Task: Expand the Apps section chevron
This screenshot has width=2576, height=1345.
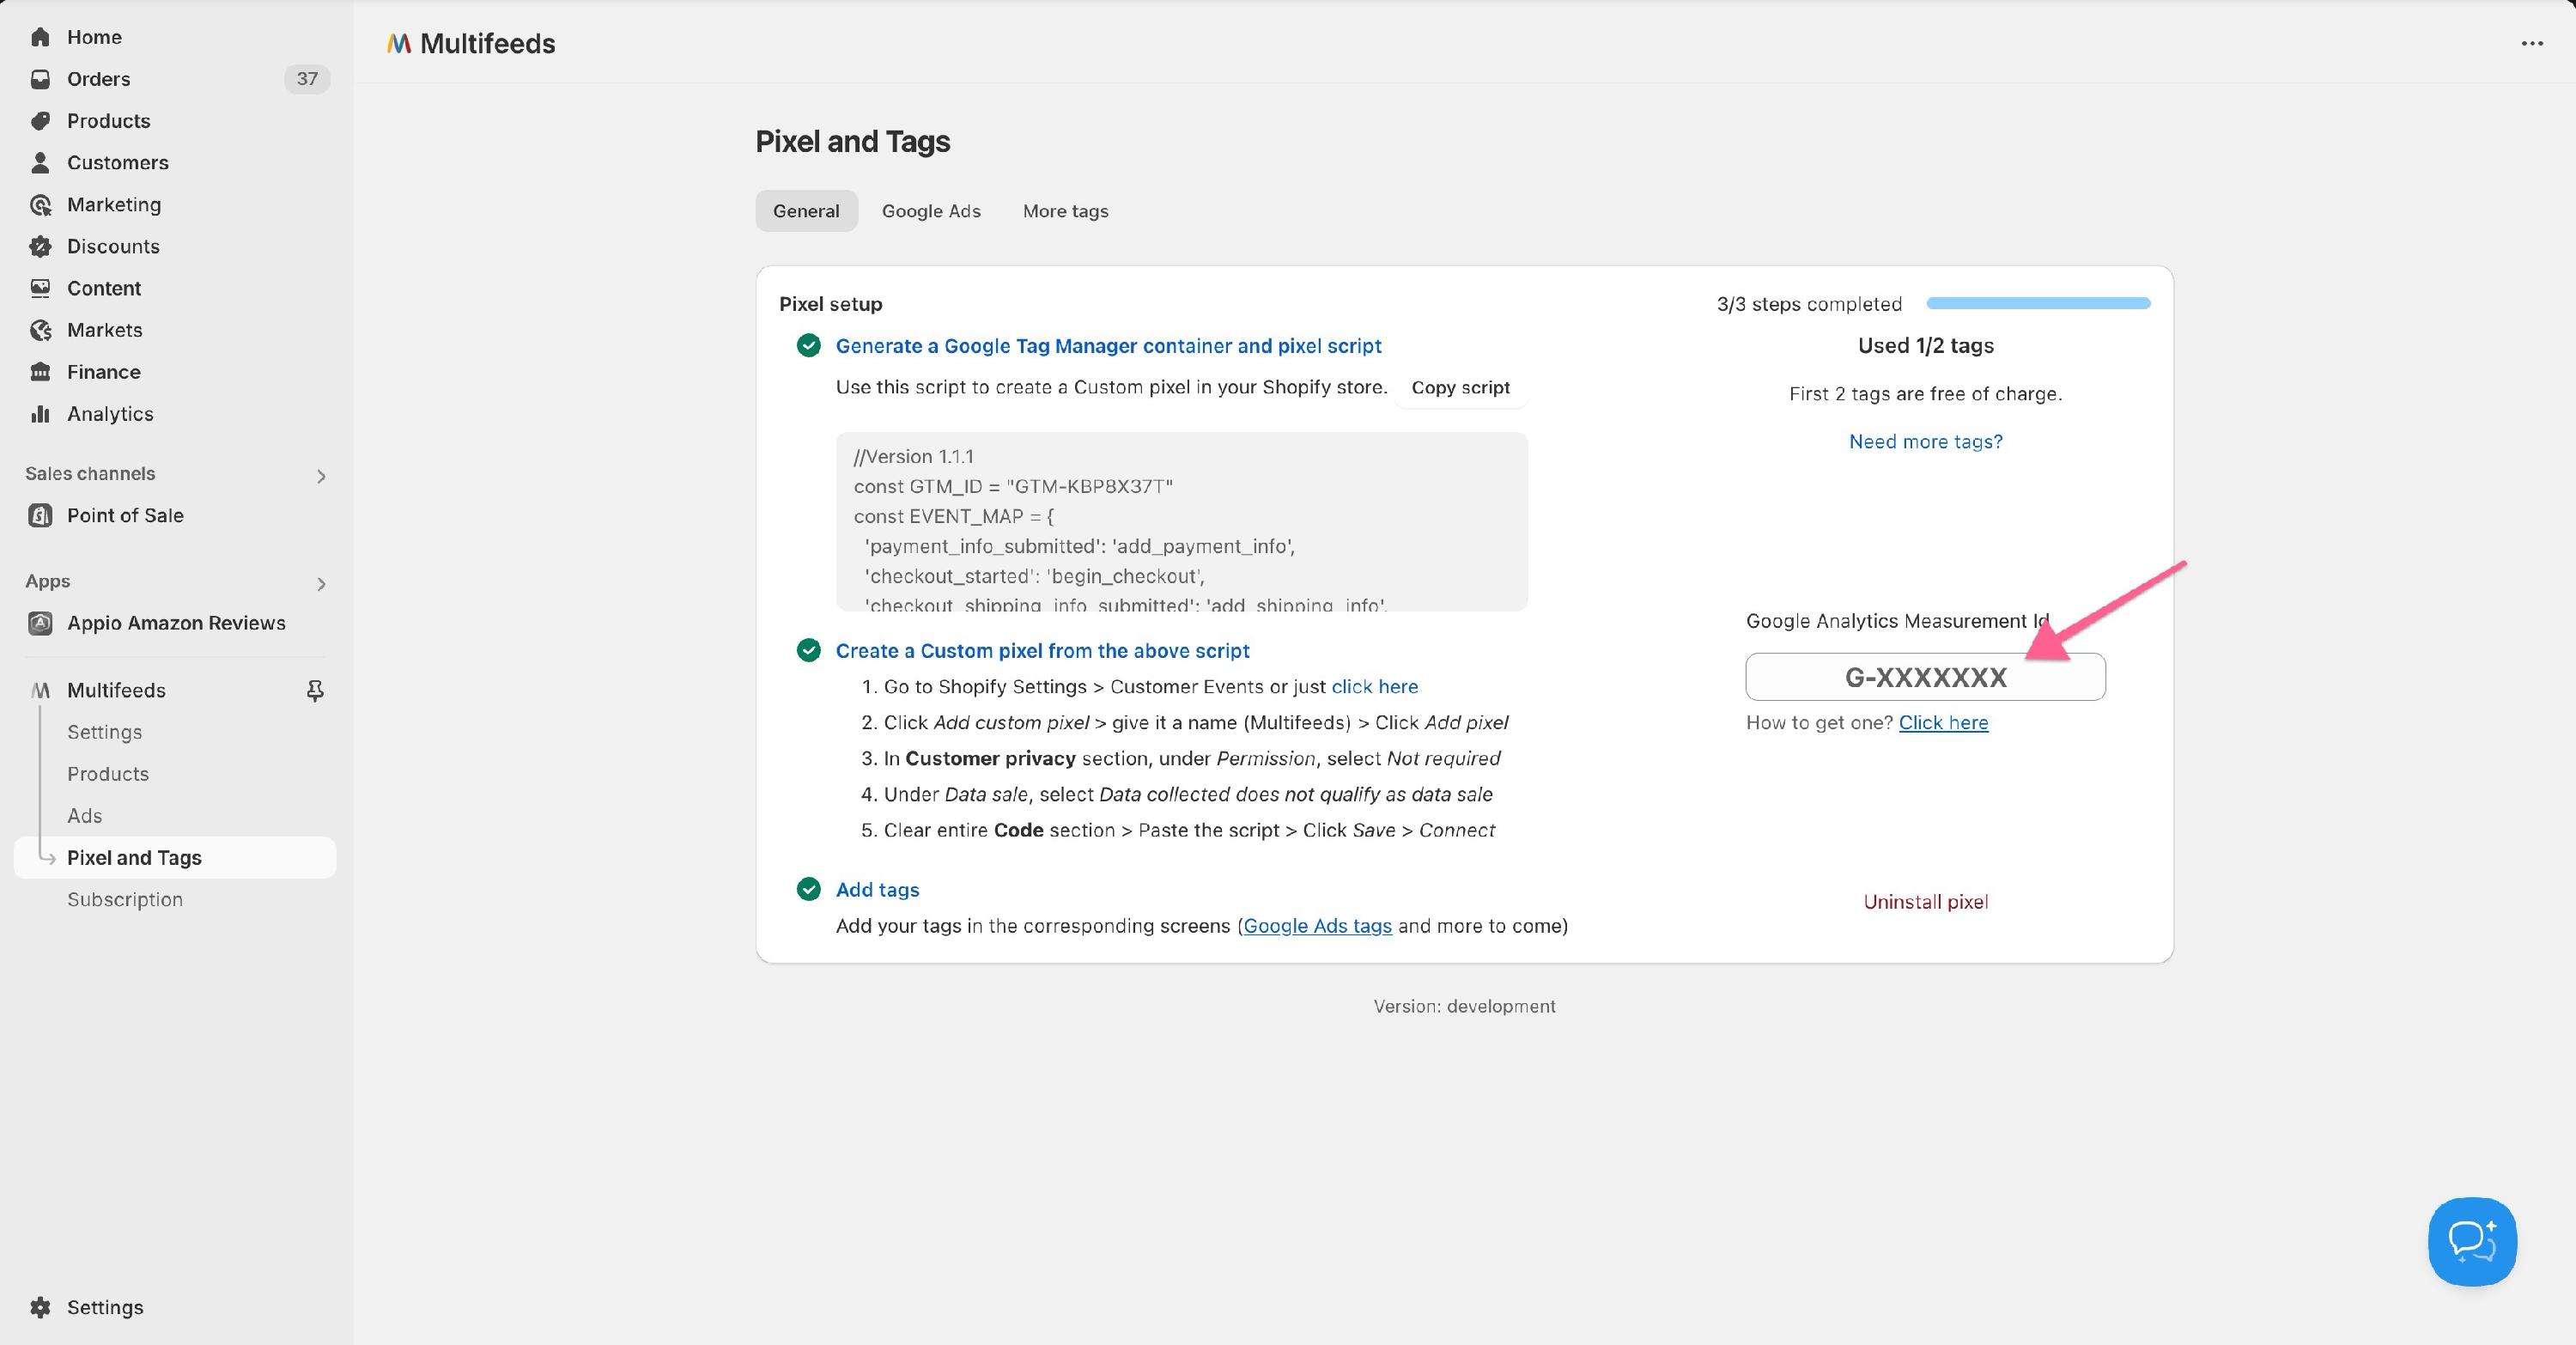Action: (x=321, y=584)
